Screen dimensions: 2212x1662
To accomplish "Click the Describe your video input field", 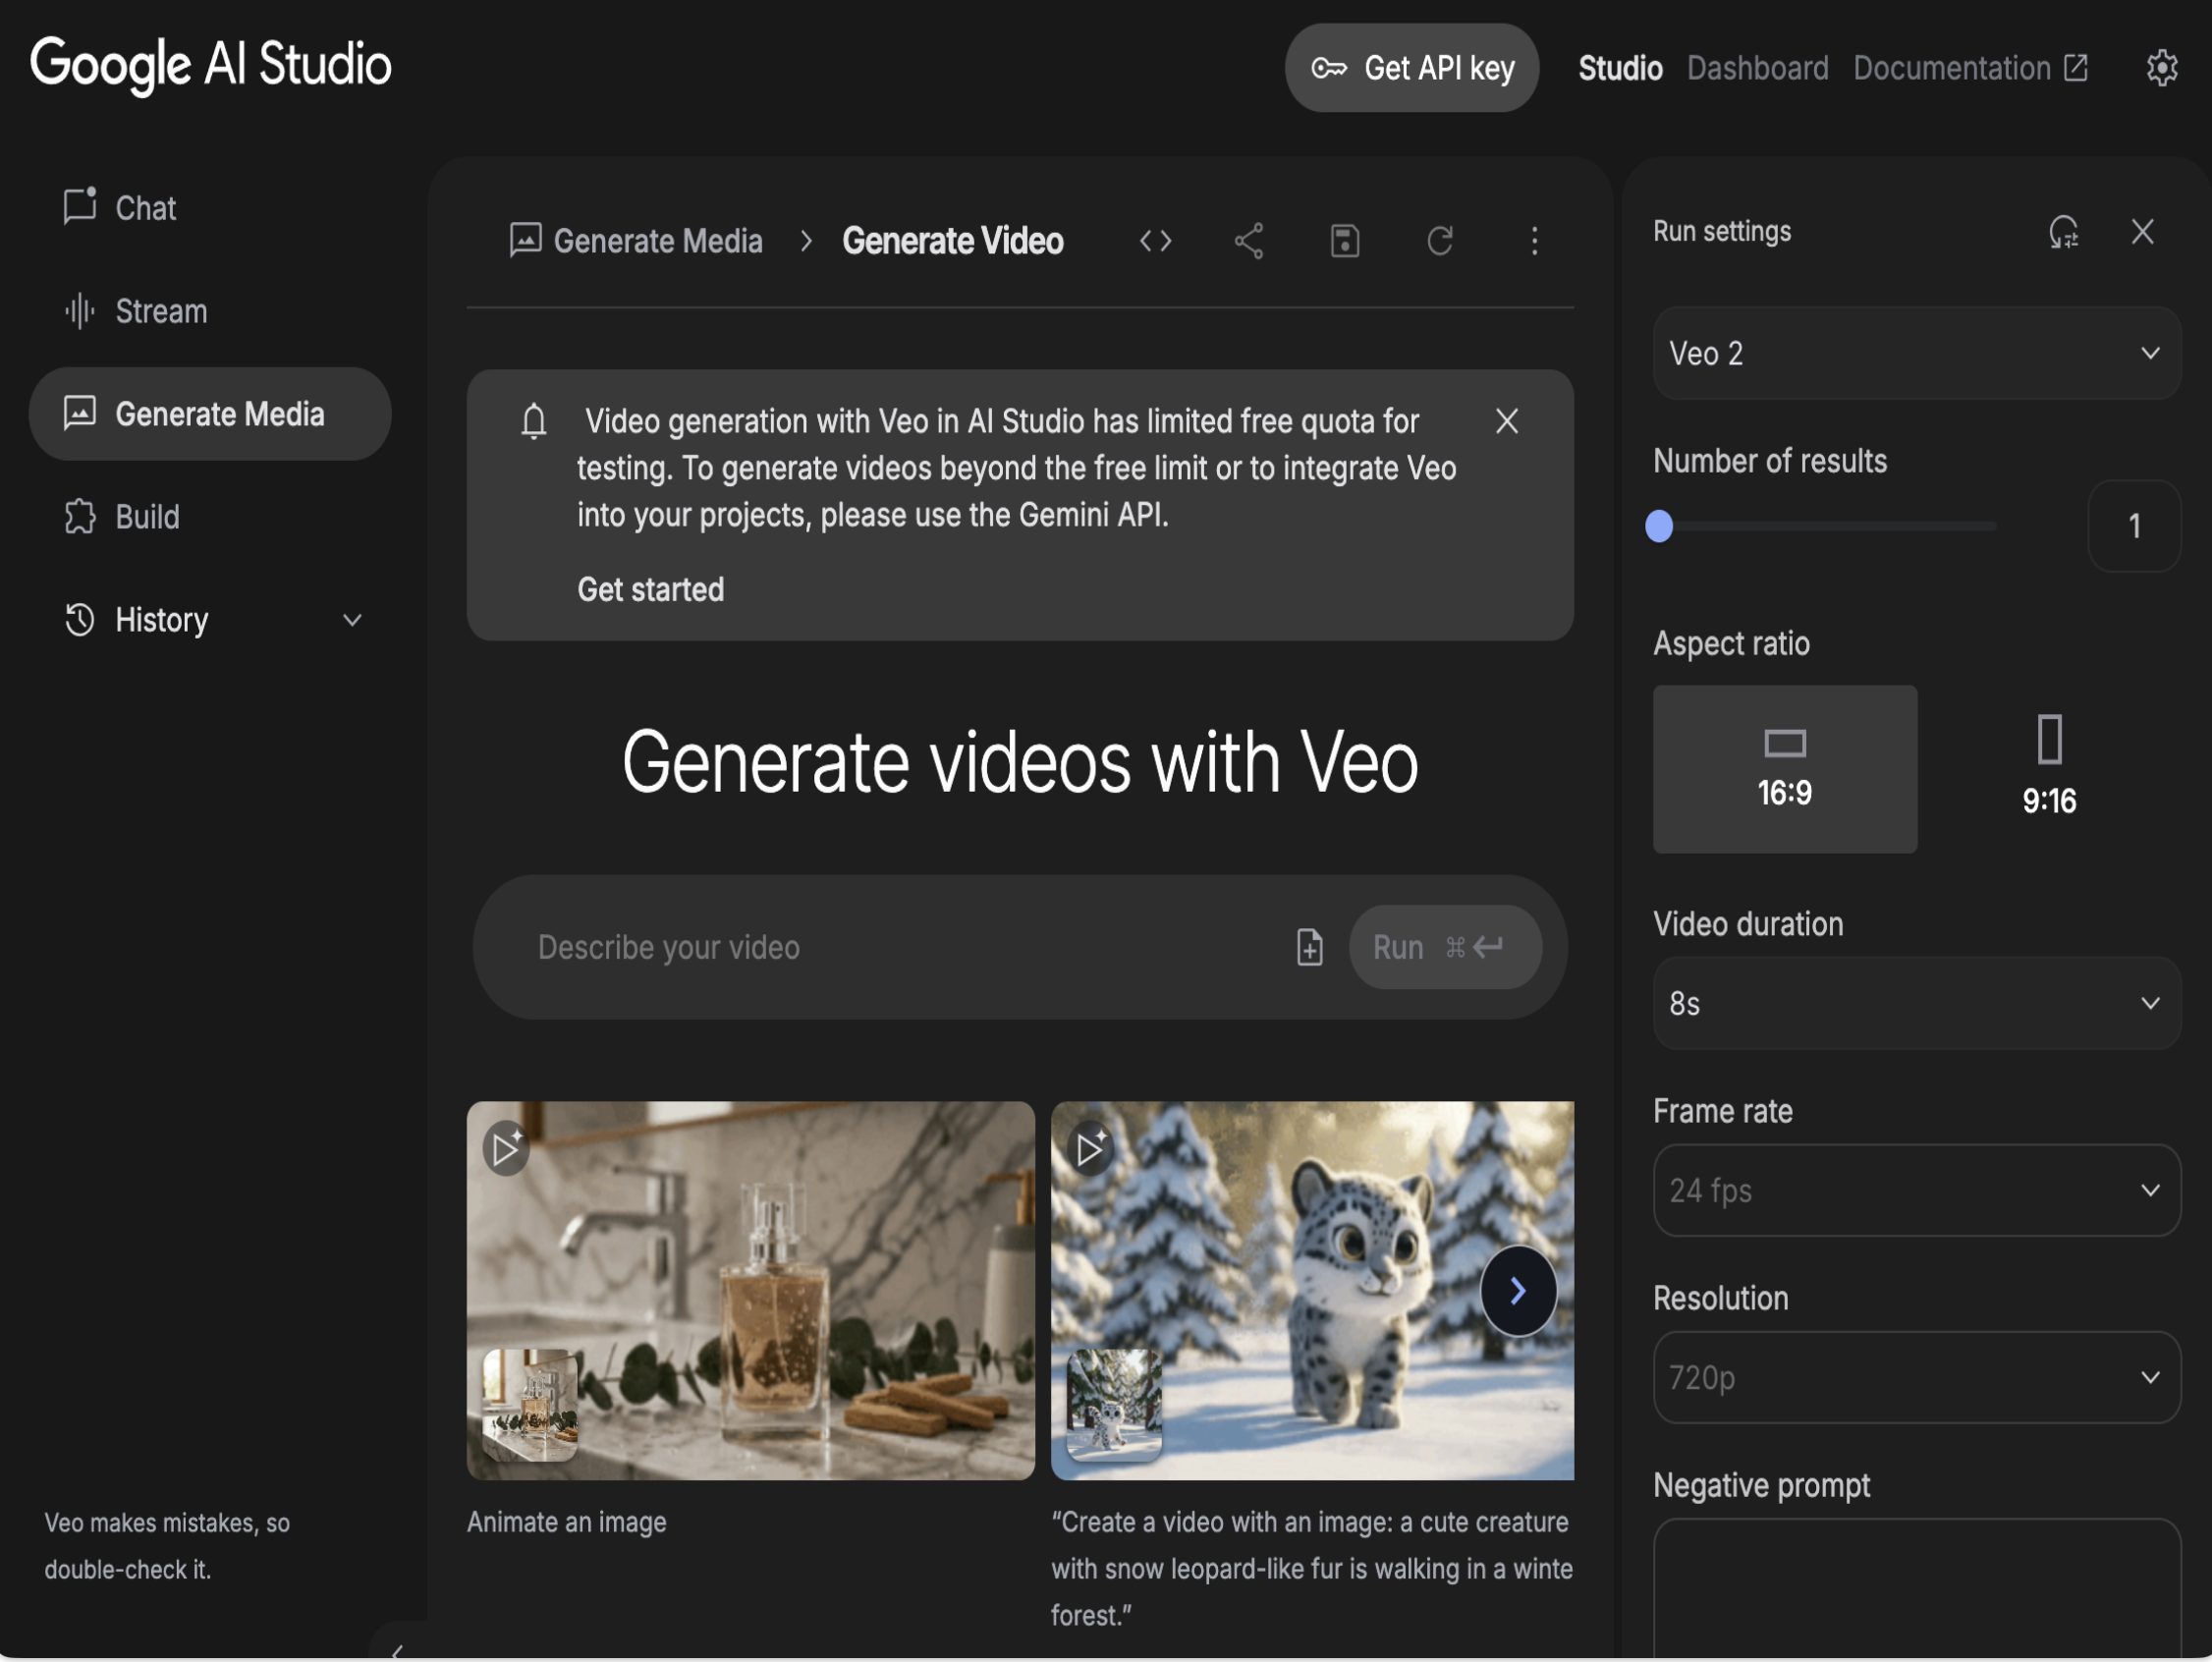I will tap(900, 947).
